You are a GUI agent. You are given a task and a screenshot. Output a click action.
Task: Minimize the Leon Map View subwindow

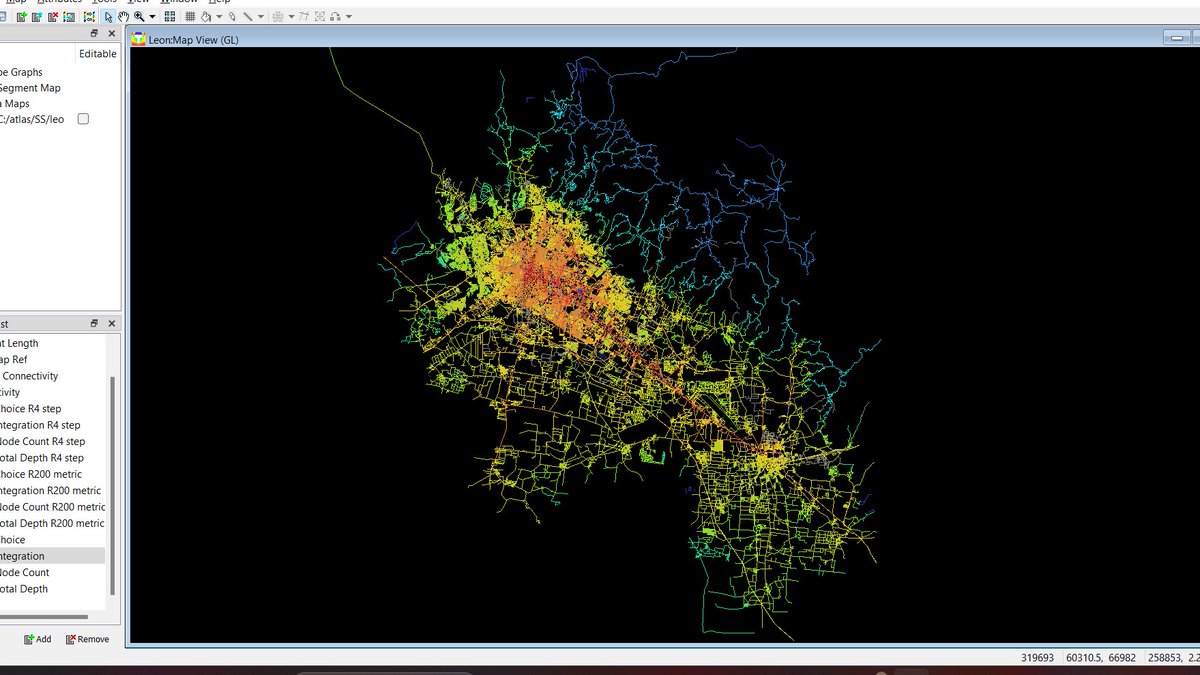coord(1175,38)
